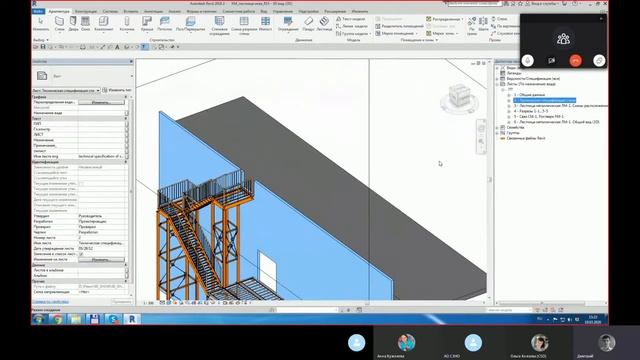Select the Door (Дверь) tool
640x360 pixels.
click(73, 24)
